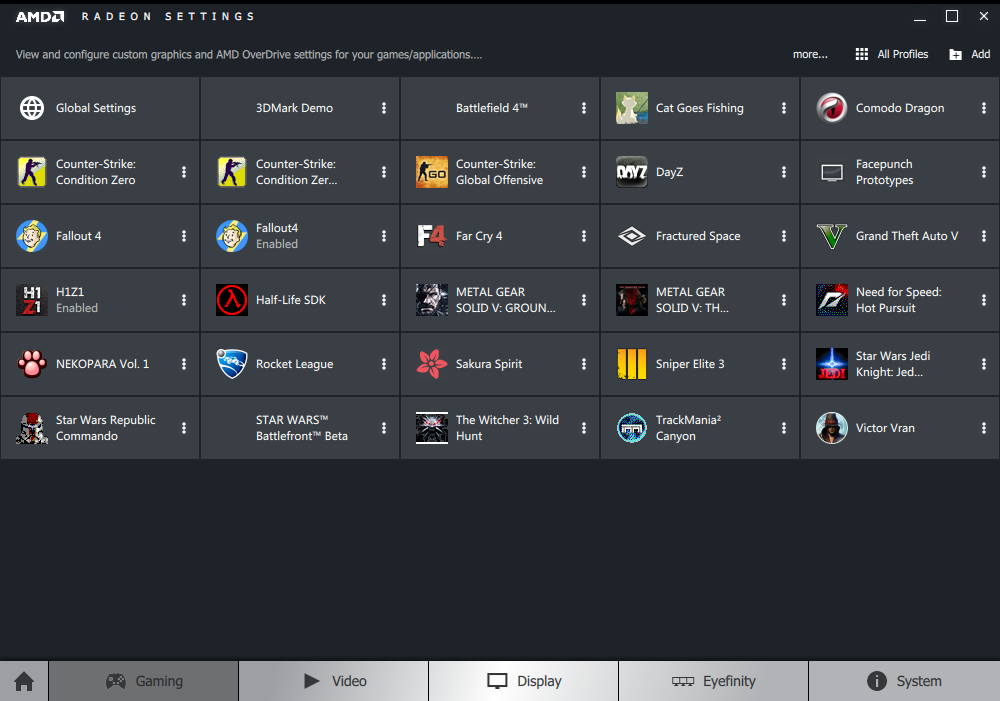Open options menu for Fallout 4
The image size is (1000, 701).
click(x=184, y=236)
